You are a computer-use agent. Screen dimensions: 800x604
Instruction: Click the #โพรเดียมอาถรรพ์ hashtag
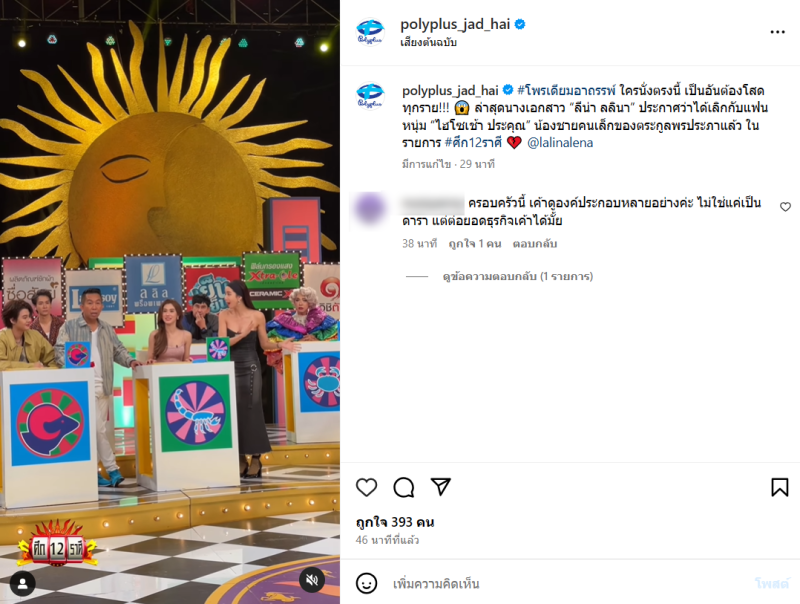pos(566,90)
